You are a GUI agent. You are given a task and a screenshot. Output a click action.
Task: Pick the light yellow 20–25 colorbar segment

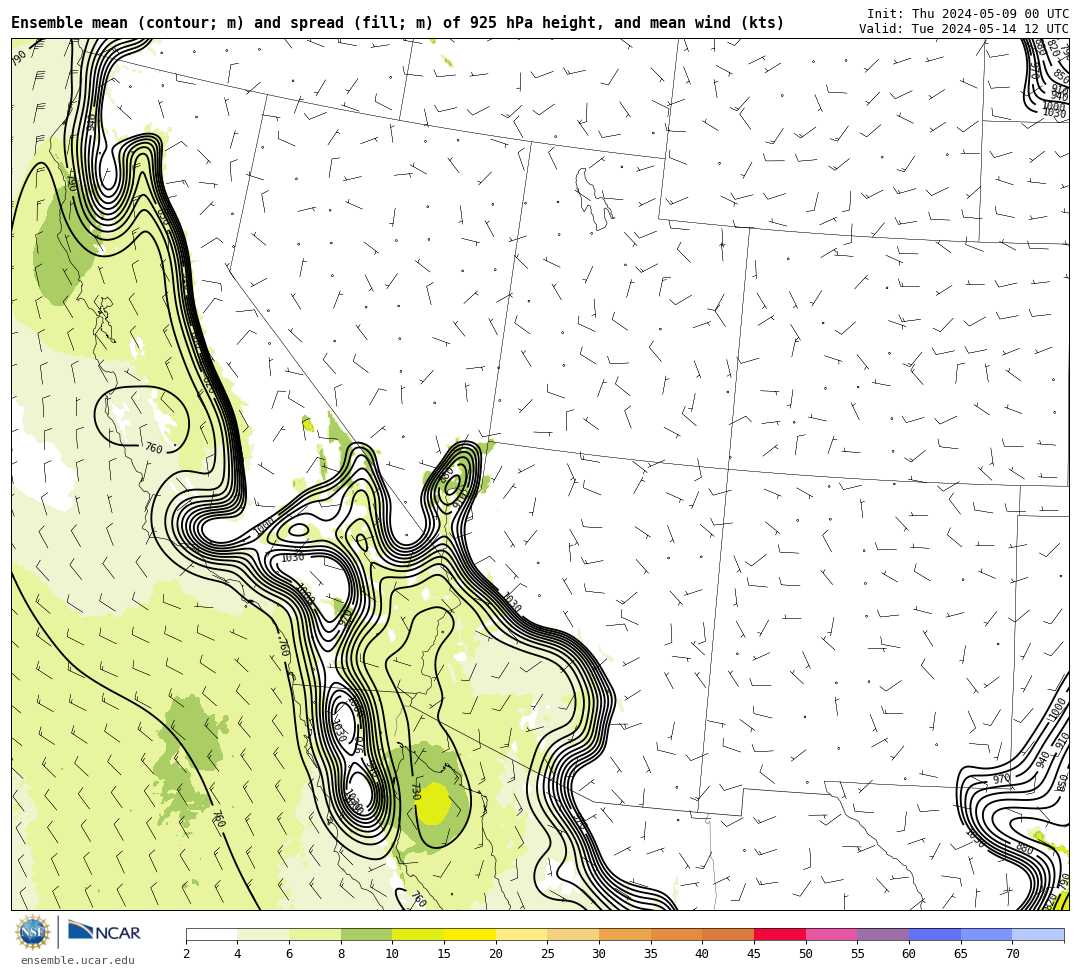[x=521, y=934]
